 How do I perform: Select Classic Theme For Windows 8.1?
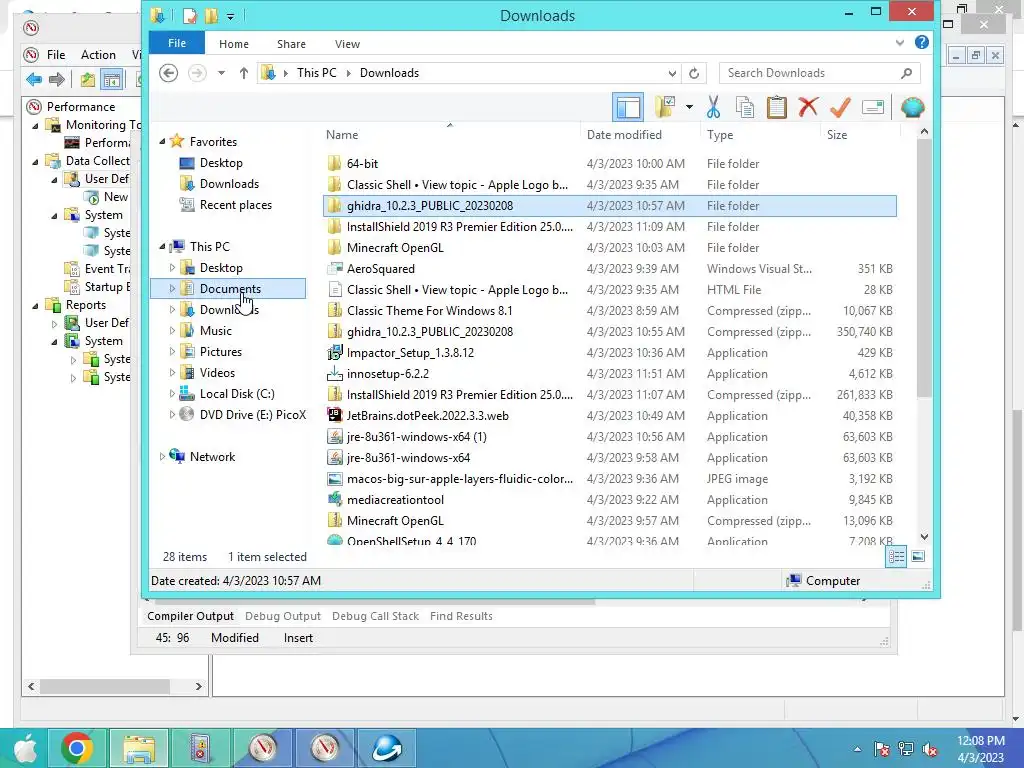tap(430, 311)
